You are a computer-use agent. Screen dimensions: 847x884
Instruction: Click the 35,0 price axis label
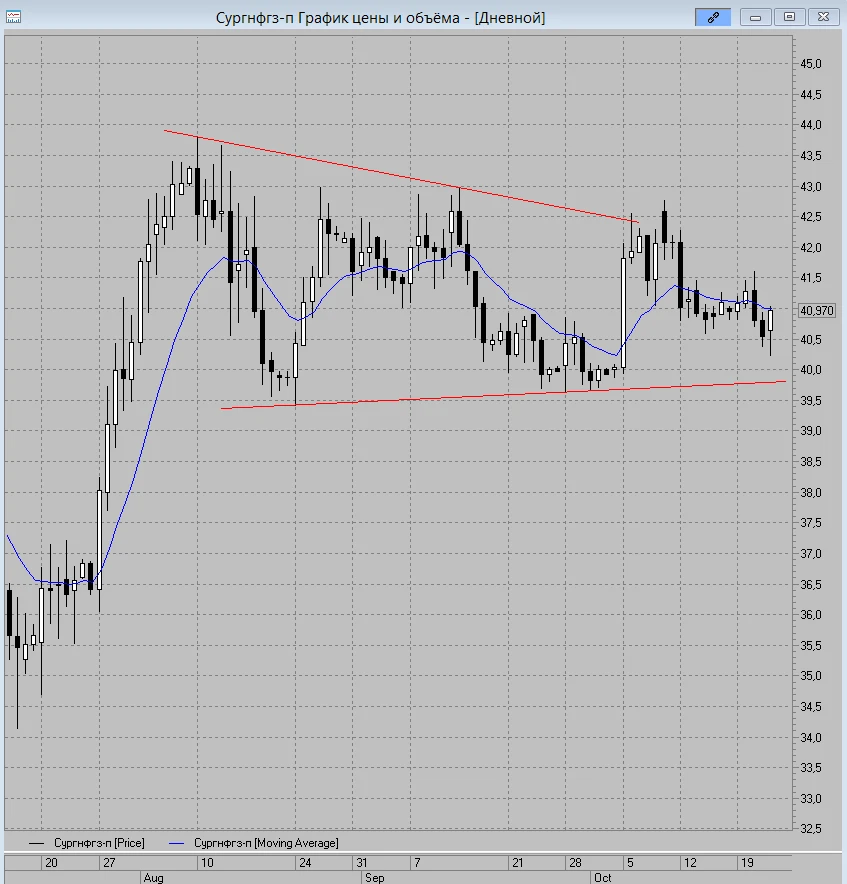pos(811,675)
